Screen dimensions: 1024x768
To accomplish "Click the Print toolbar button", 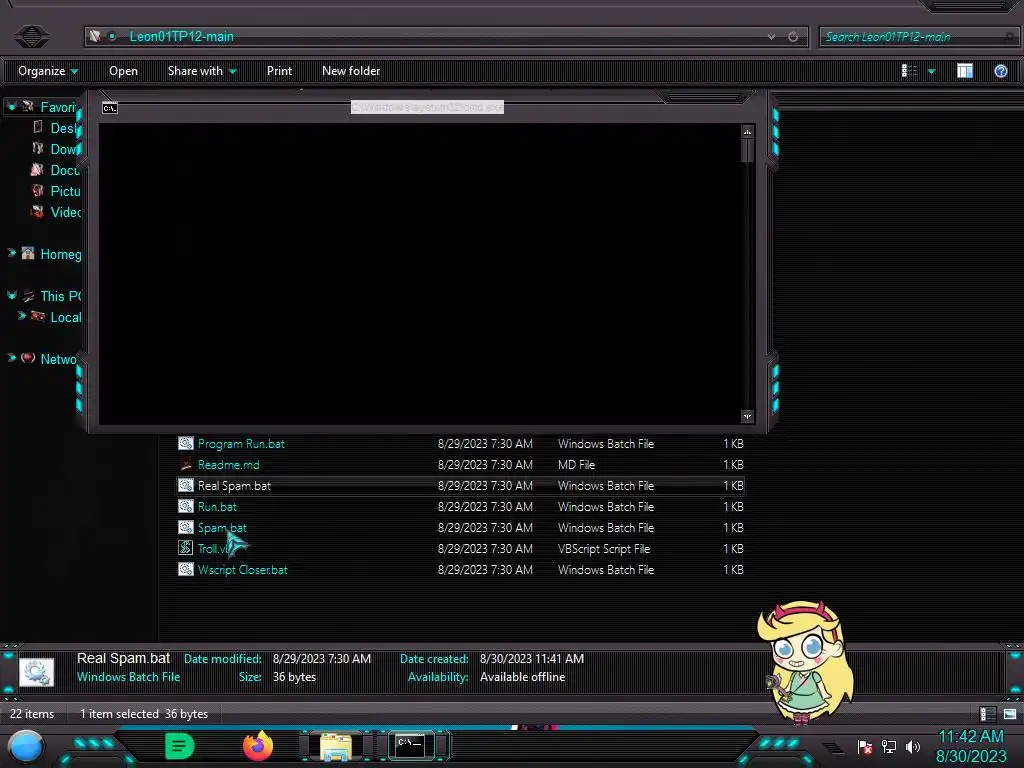I will pos(280,71).
